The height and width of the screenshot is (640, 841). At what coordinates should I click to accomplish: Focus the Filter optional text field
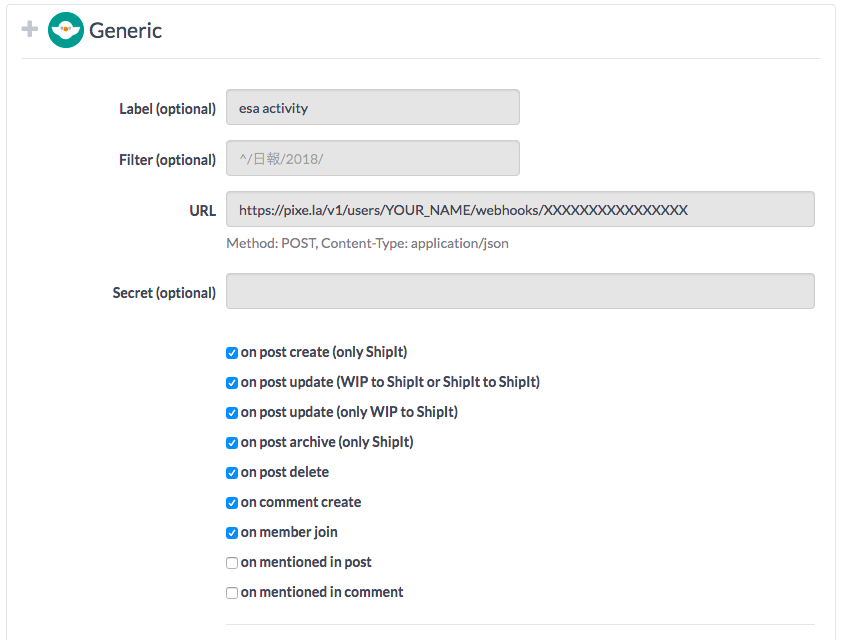(372, 159)
